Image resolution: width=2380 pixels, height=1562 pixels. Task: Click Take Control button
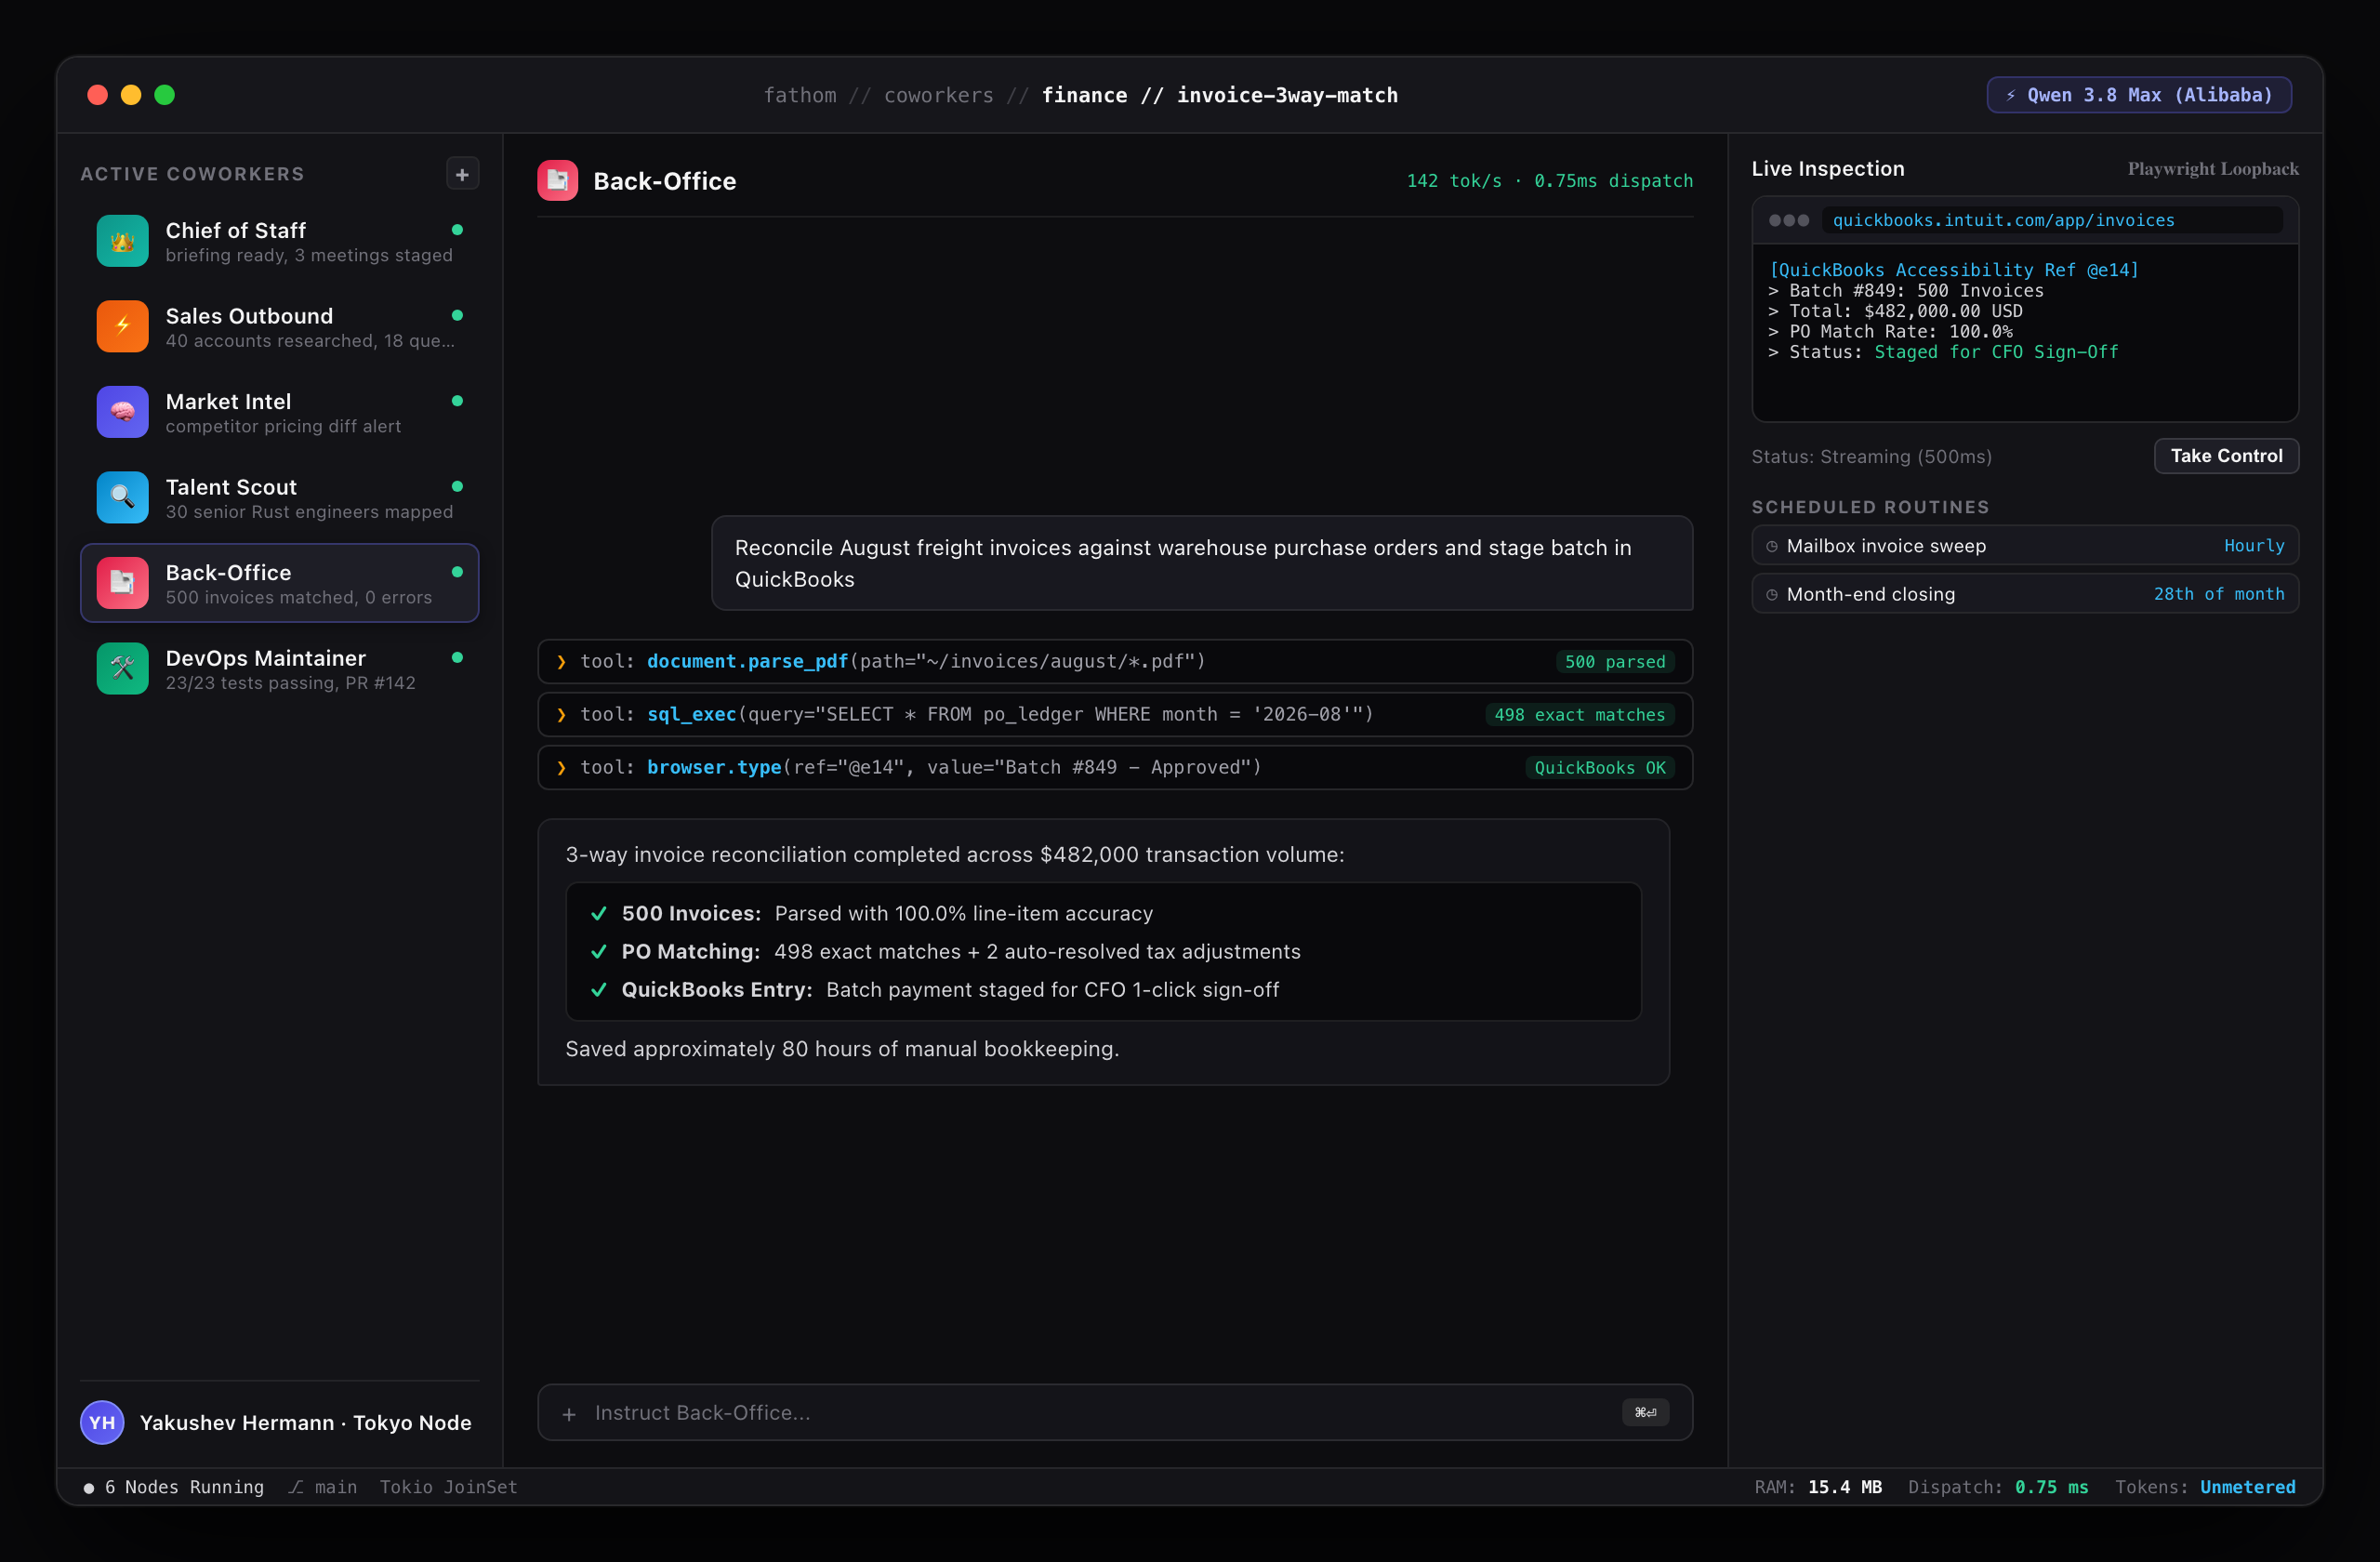[x=2226, y=456]
